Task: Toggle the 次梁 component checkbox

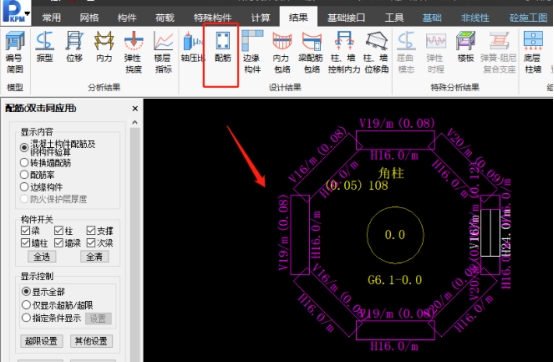Action: pyautogui.click(x=91, y=243)
